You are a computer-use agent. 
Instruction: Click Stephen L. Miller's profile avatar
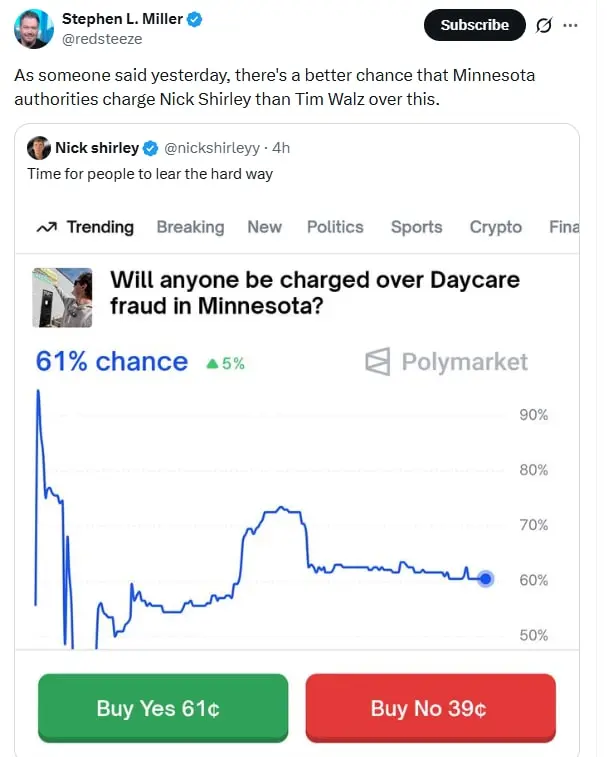click(x=34, y=28)
